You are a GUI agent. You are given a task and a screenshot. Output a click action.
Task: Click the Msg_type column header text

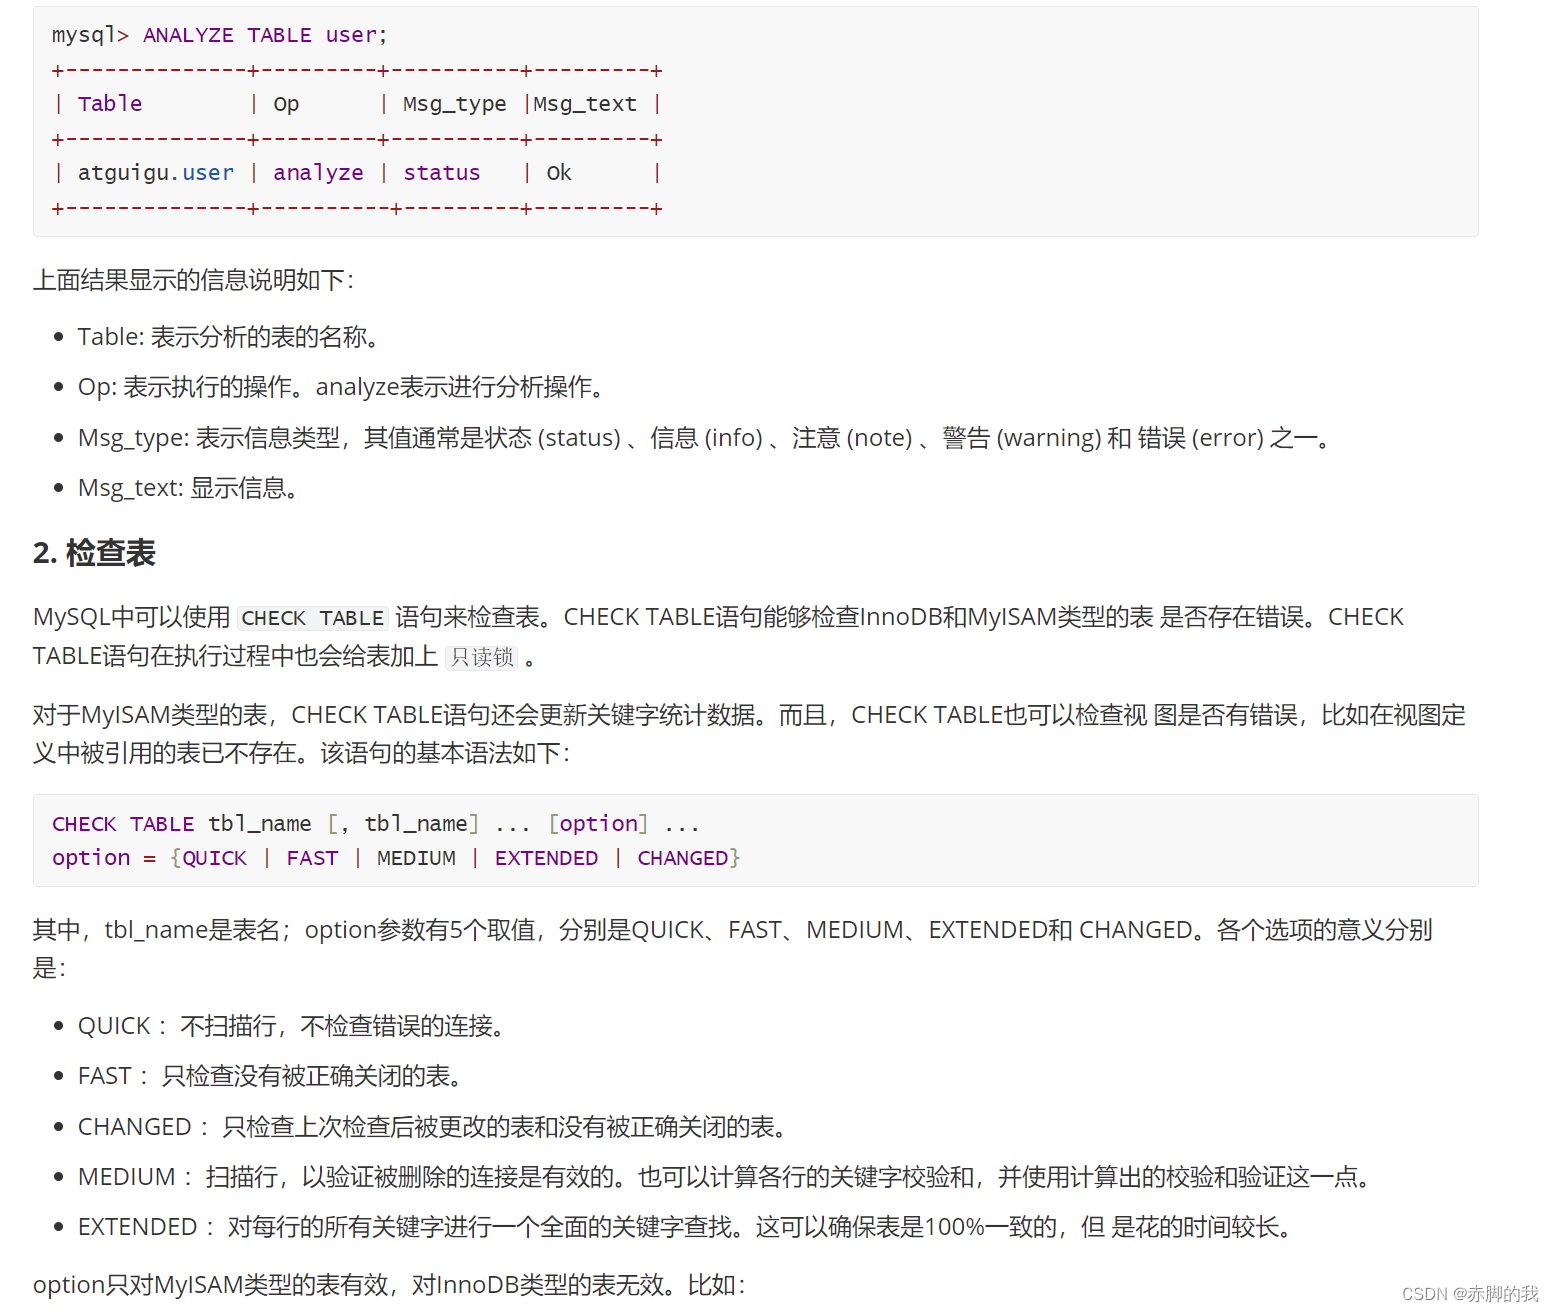(453, 103)
